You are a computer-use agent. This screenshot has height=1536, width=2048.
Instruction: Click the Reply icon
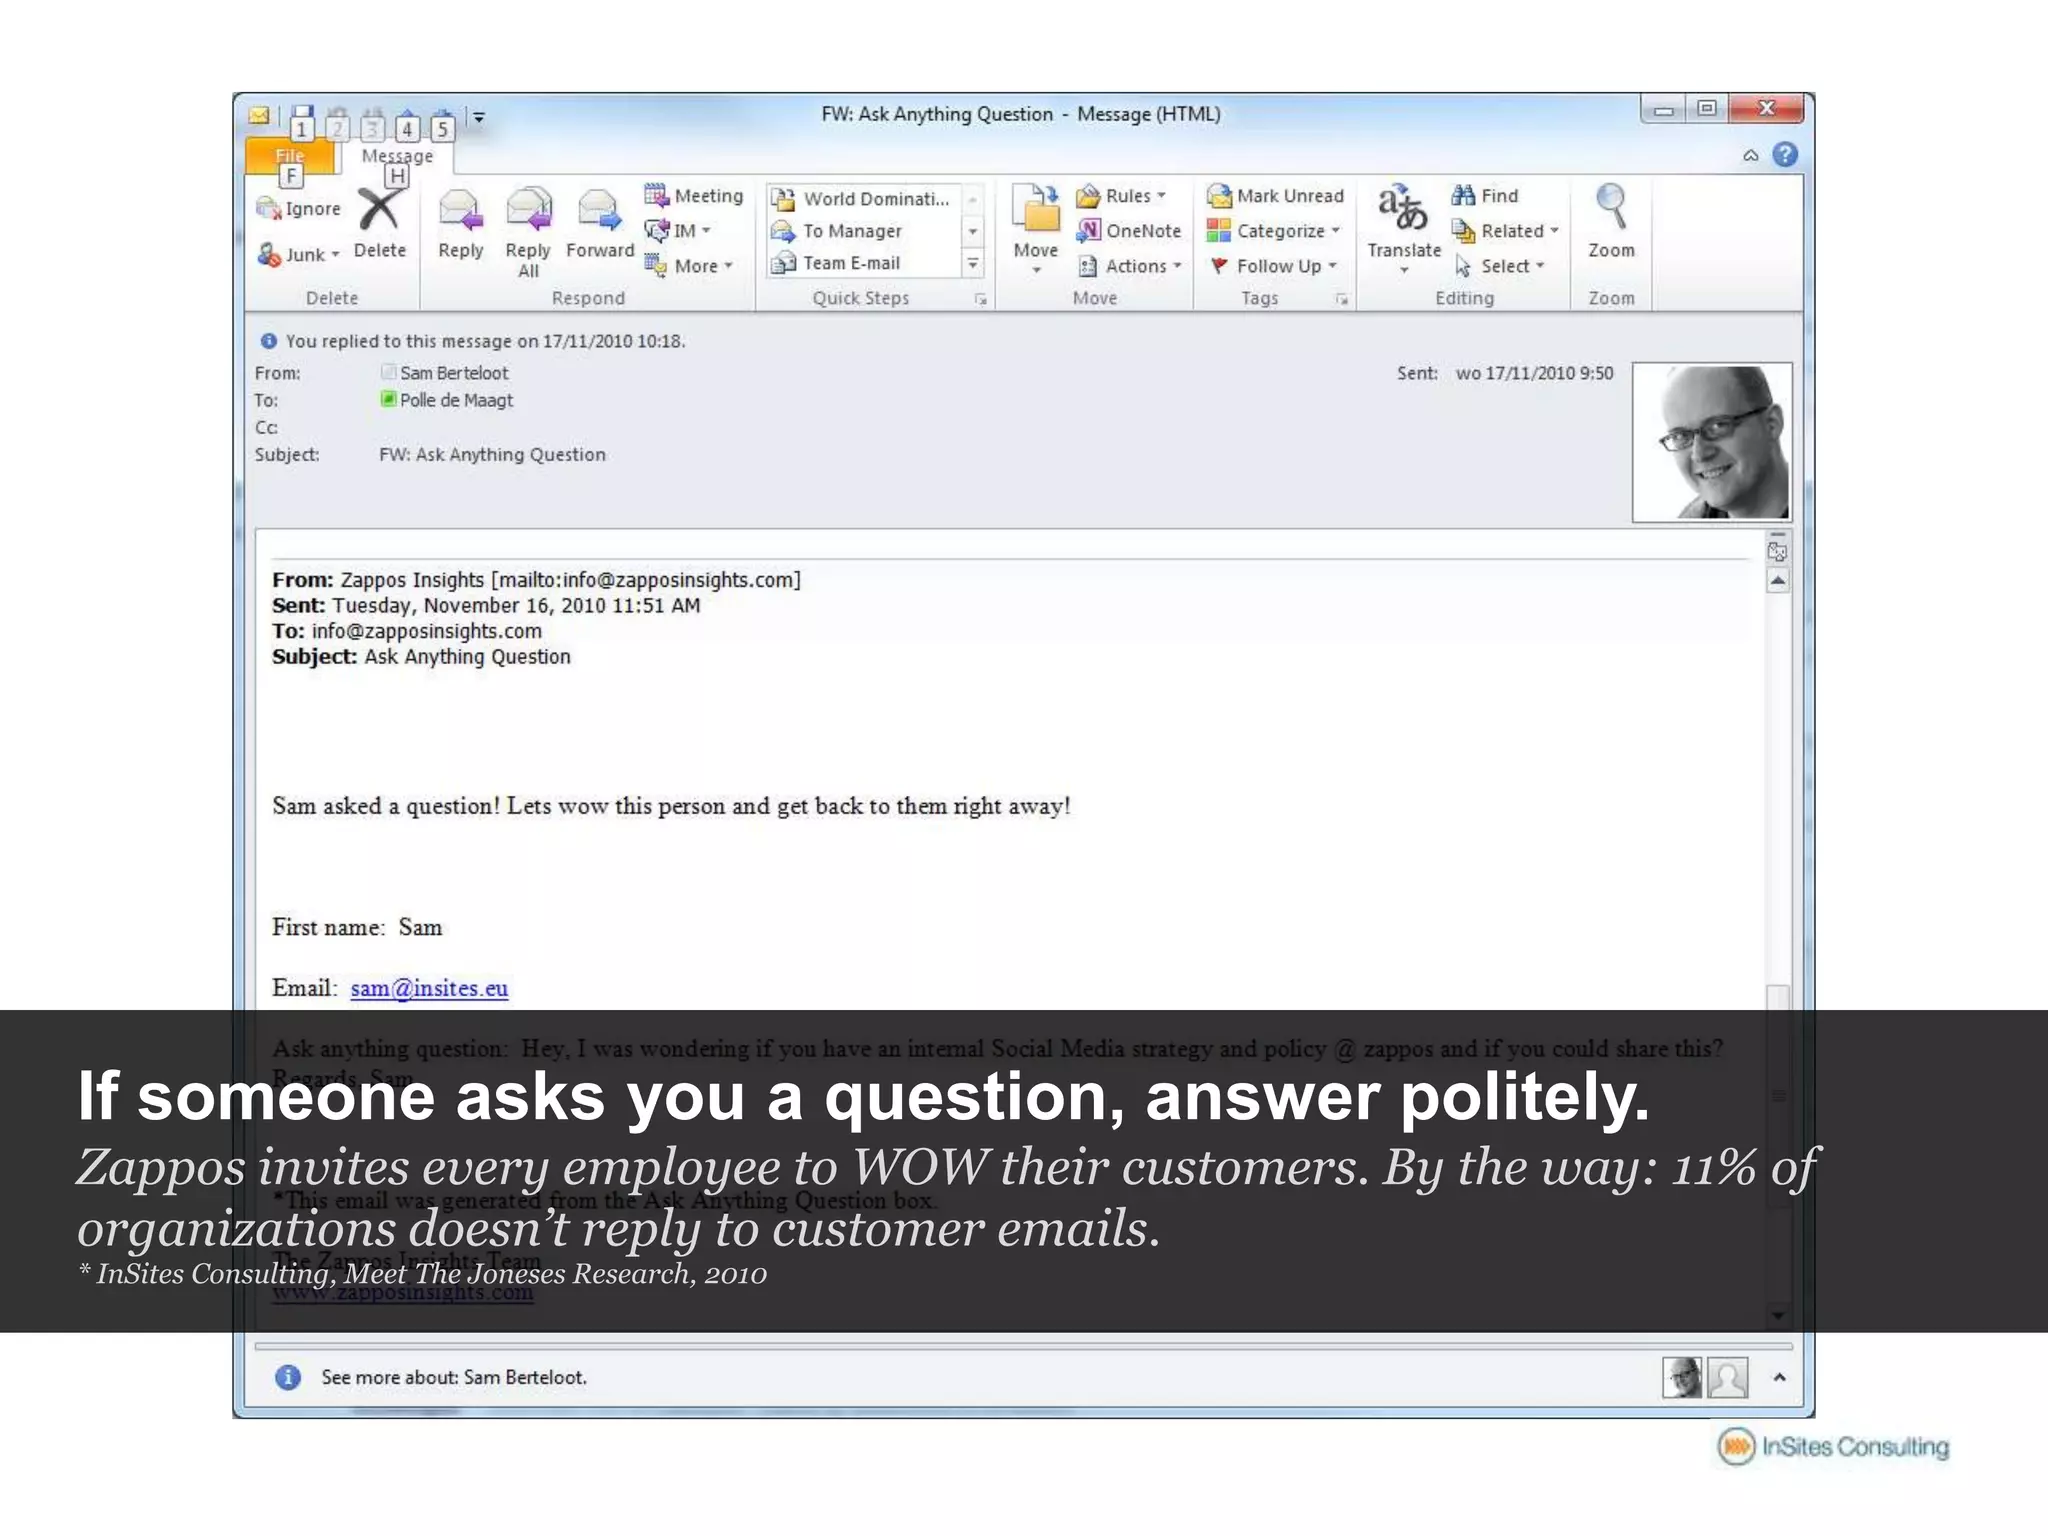point(460,223)
